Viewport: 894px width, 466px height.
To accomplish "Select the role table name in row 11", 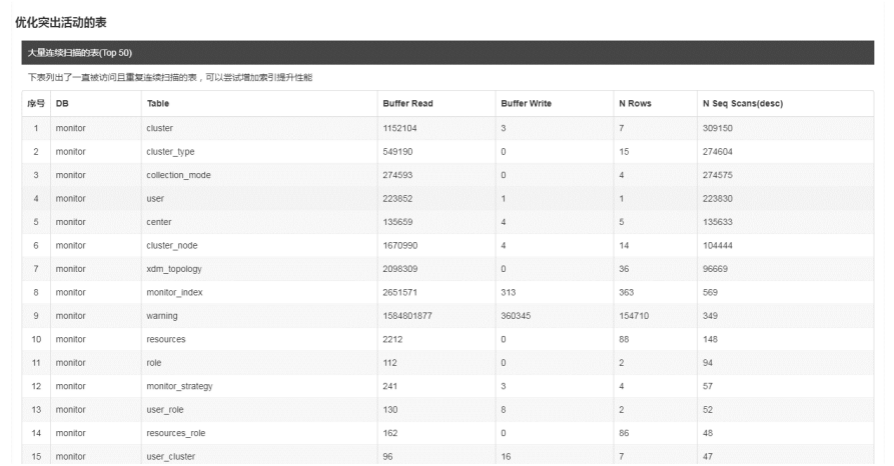I will [x=154, y=362].
